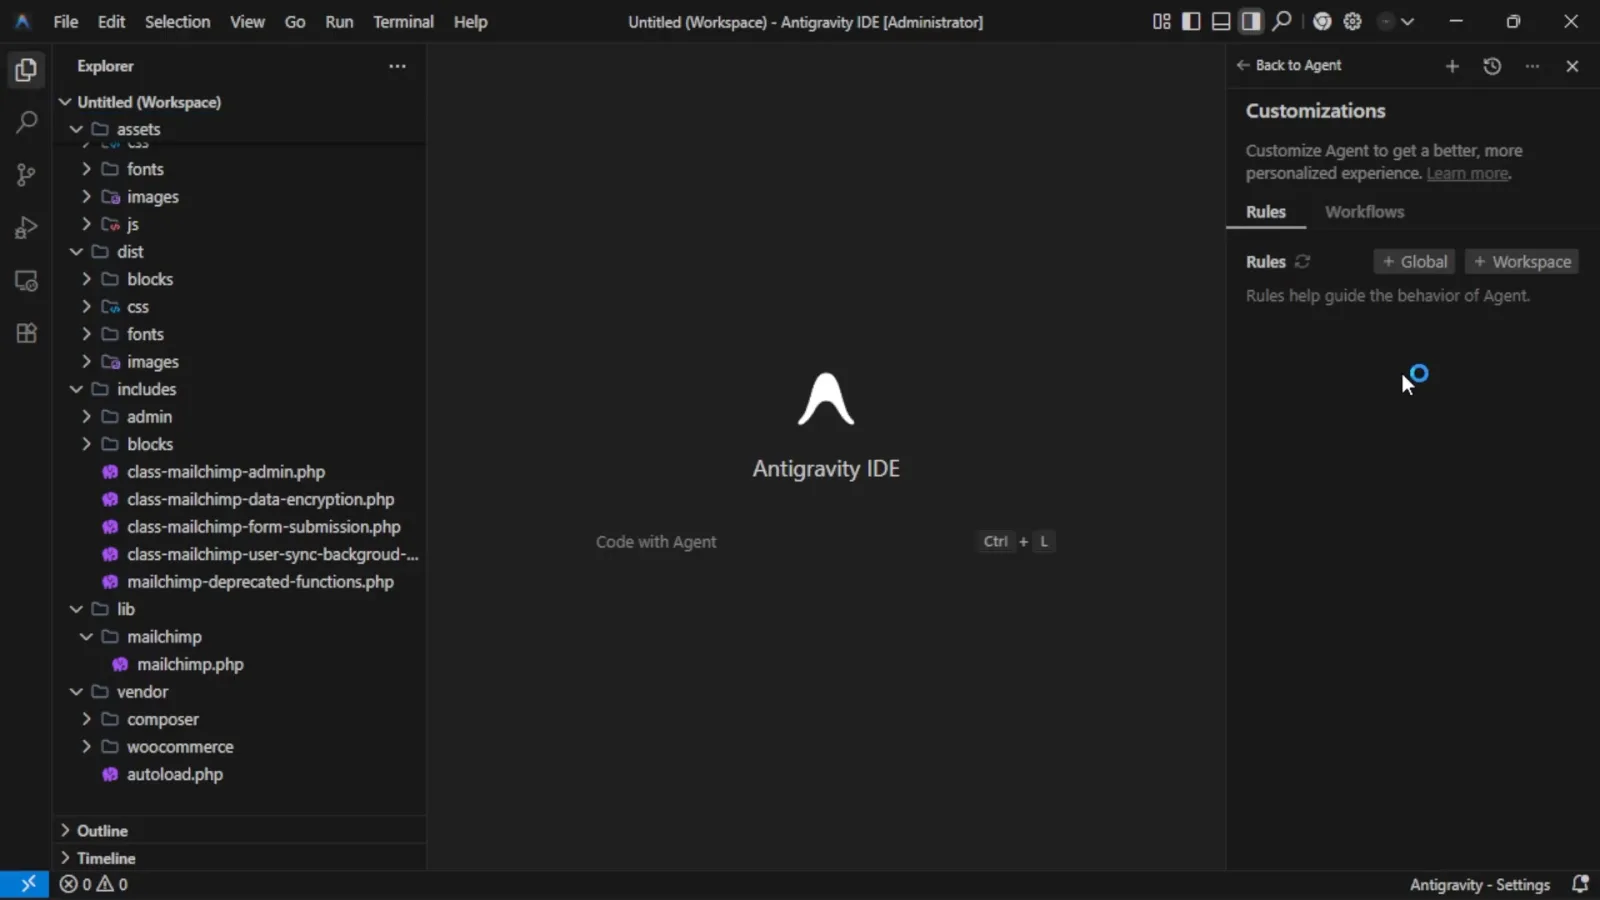Toggle the primary side bar
This screenshot has height=900, width=1600.
coord(1191,21)
